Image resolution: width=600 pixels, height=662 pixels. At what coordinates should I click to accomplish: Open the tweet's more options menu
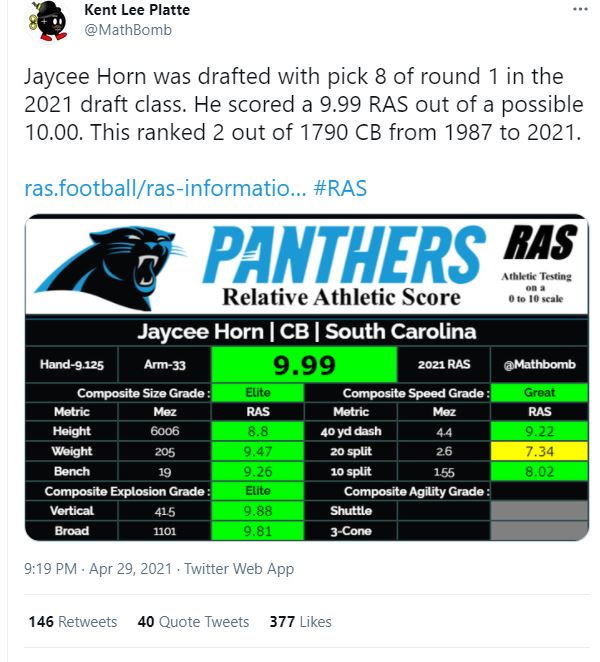point(580,9)
